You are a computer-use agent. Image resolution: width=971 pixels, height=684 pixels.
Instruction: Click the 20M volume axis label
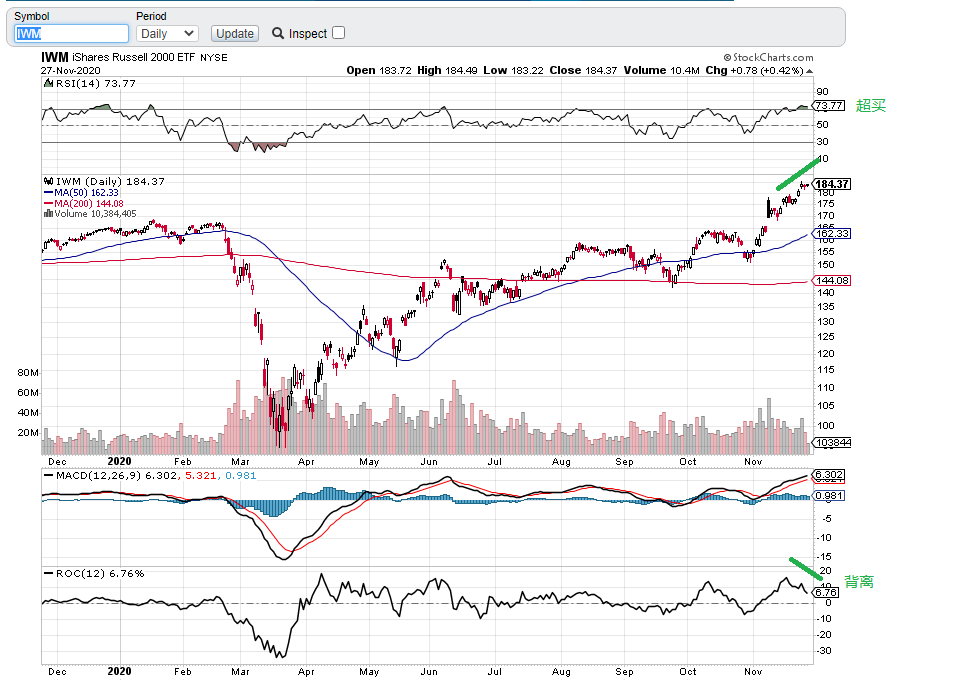point(28,432)
